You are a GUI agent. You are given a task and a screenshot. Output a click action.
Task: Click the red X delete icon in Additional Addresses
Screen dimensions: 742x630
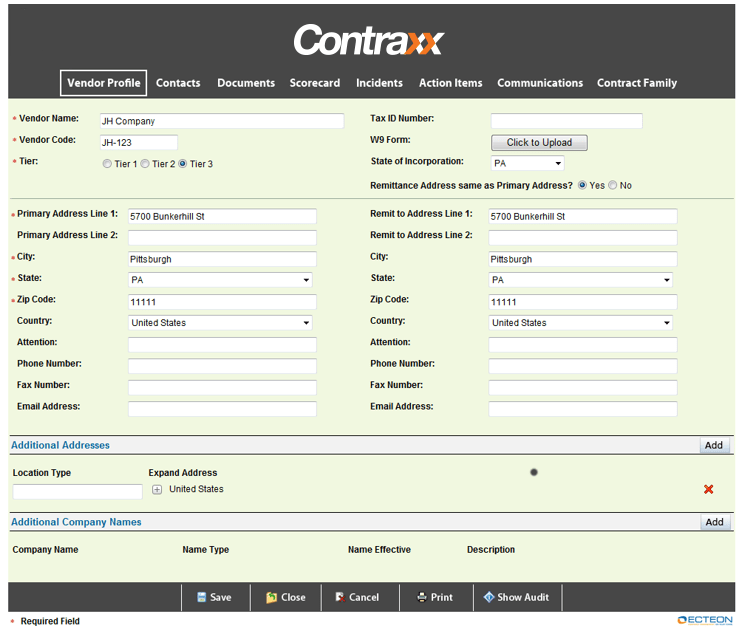click(x=708, y=489)
